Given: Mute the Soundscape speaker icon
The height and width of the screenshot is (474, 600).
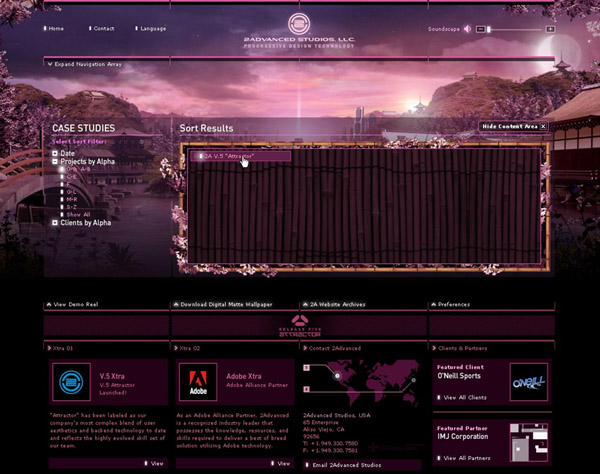Looking at the screenshot, I should pyautogui.click(x=467, y=29).
